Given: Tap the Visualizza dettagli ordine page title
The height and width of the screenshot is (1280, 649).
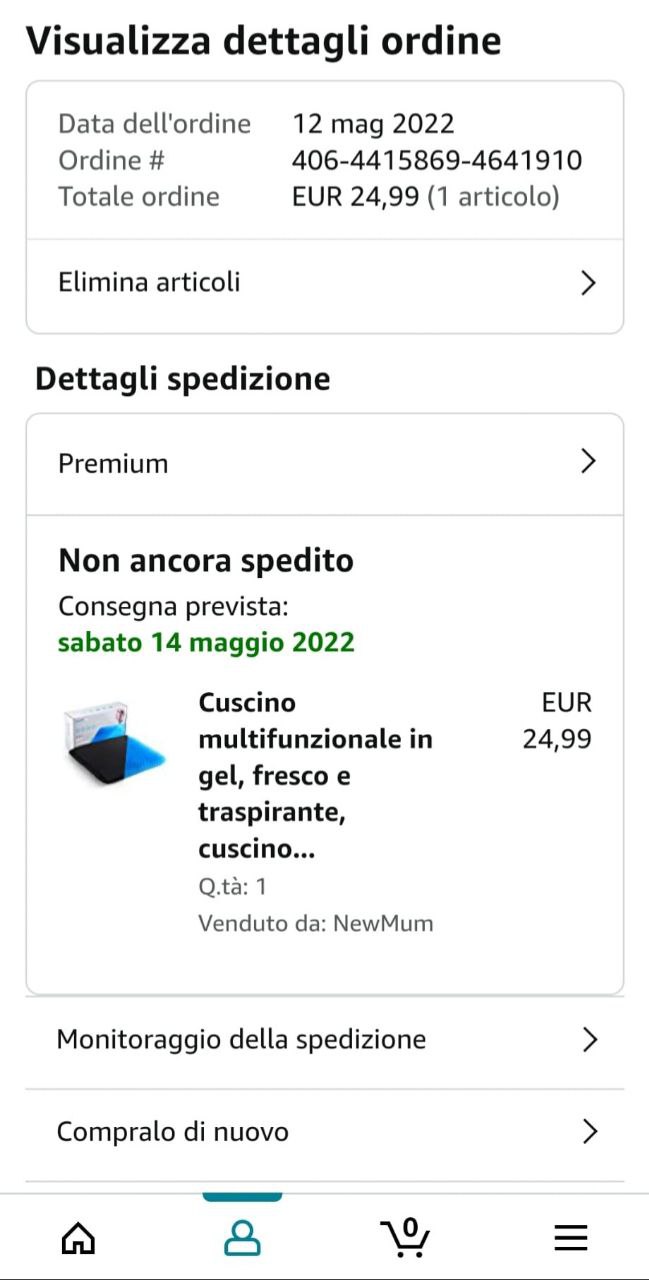Looking at the screenshot, I should (x=263, y=41).
